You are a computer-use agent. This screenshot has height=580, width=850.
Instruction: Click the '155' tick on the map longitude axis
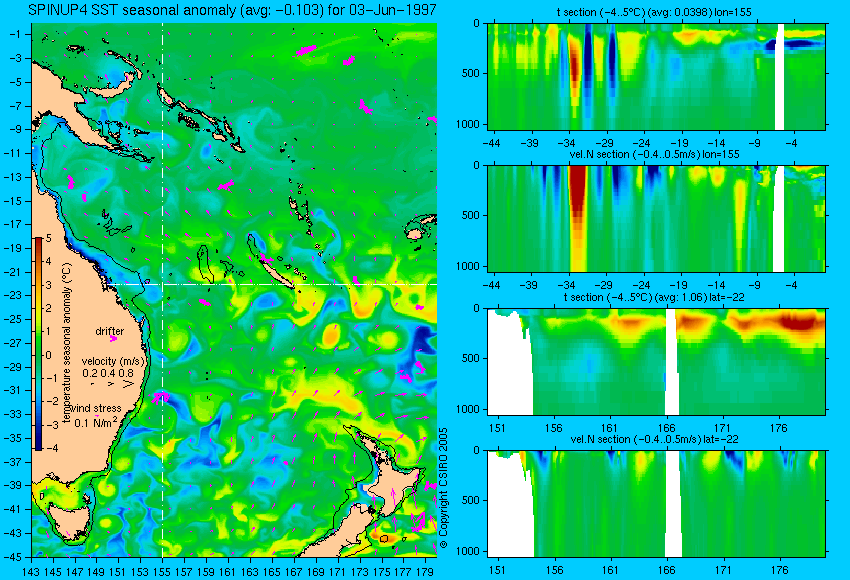(x=162, y=572)
